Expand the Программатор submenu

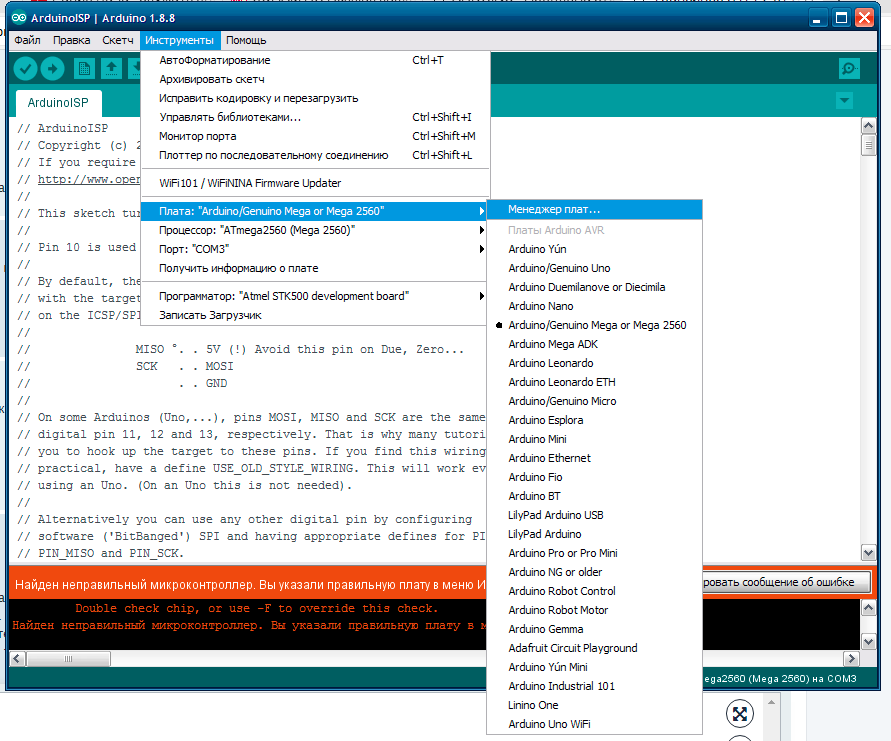pos(315,296)
